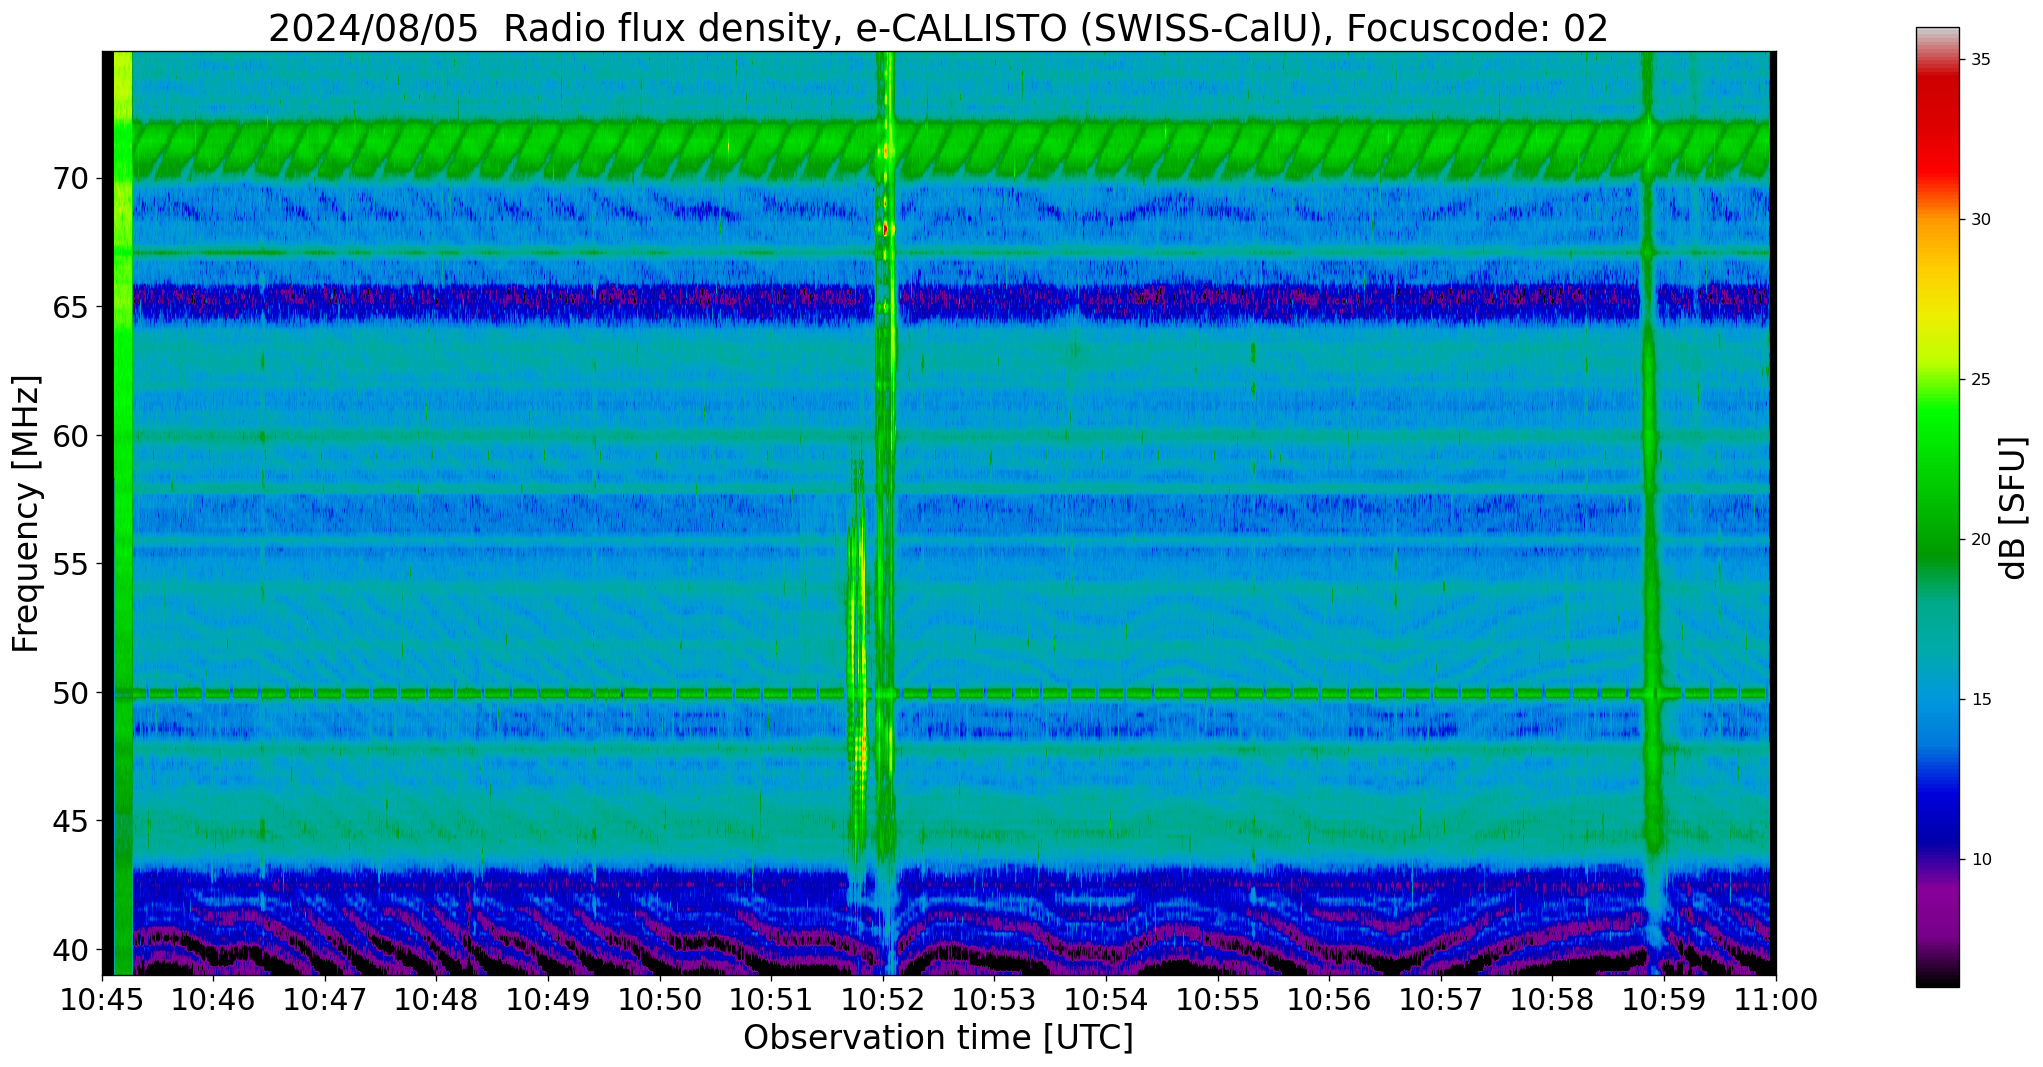Click the red region of the colorbar
Image resolution: width=2043 pixels, height=1067 pixels.
pyautogui.click(x=1937, y=130)
